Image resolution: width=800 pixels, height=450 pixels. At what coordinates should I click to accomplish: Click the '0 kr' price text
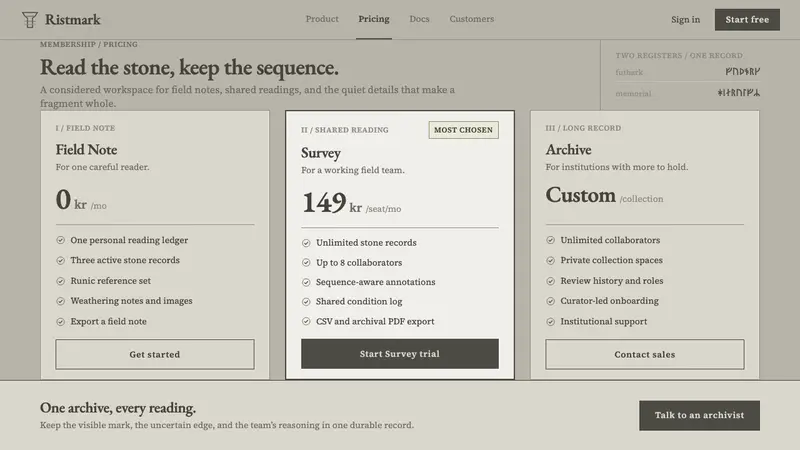point(71,199)
